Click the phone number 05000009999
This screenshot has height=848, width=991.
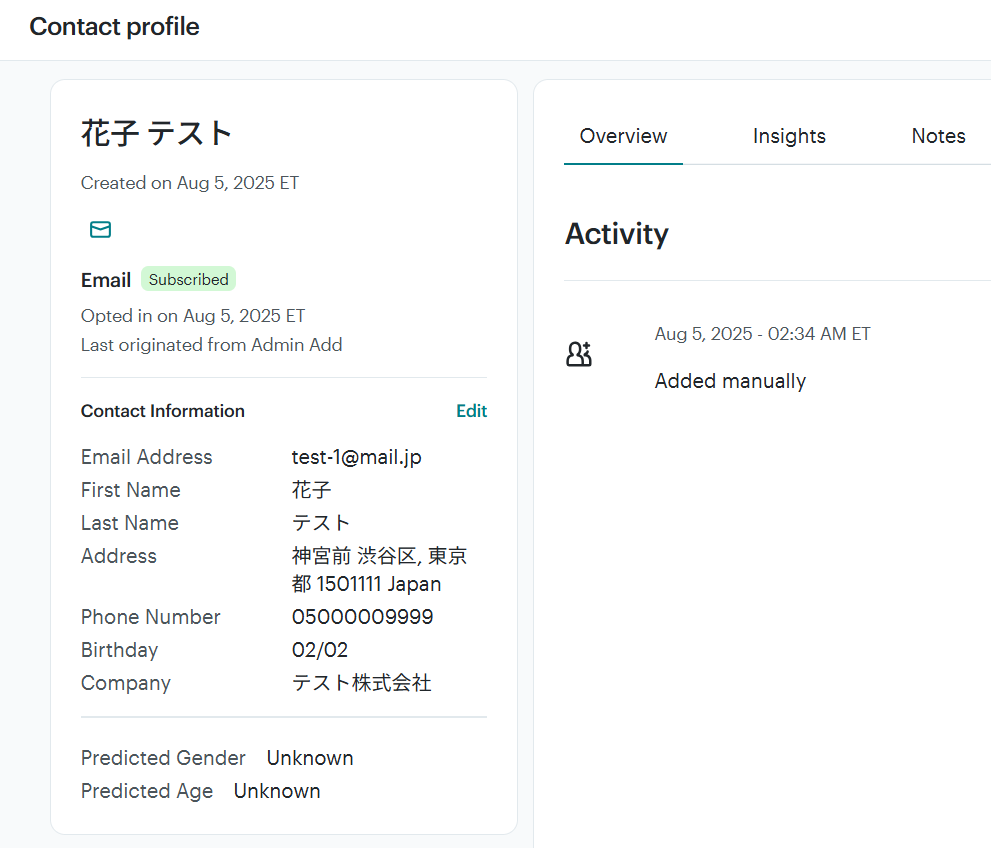(362, 617)
